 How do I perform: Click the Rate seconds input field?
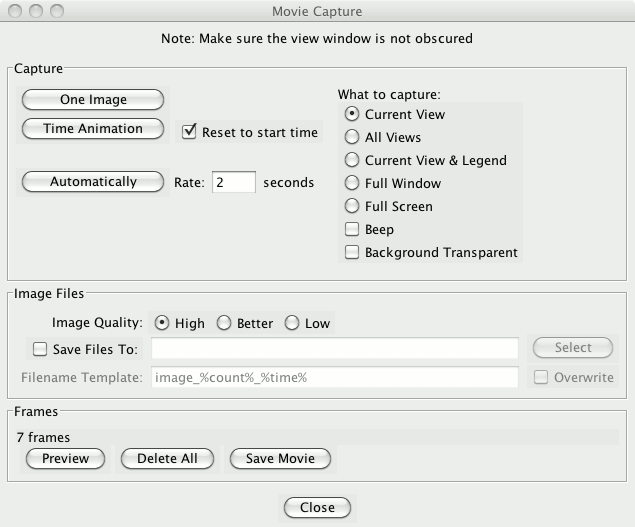(x=233, y=183)
